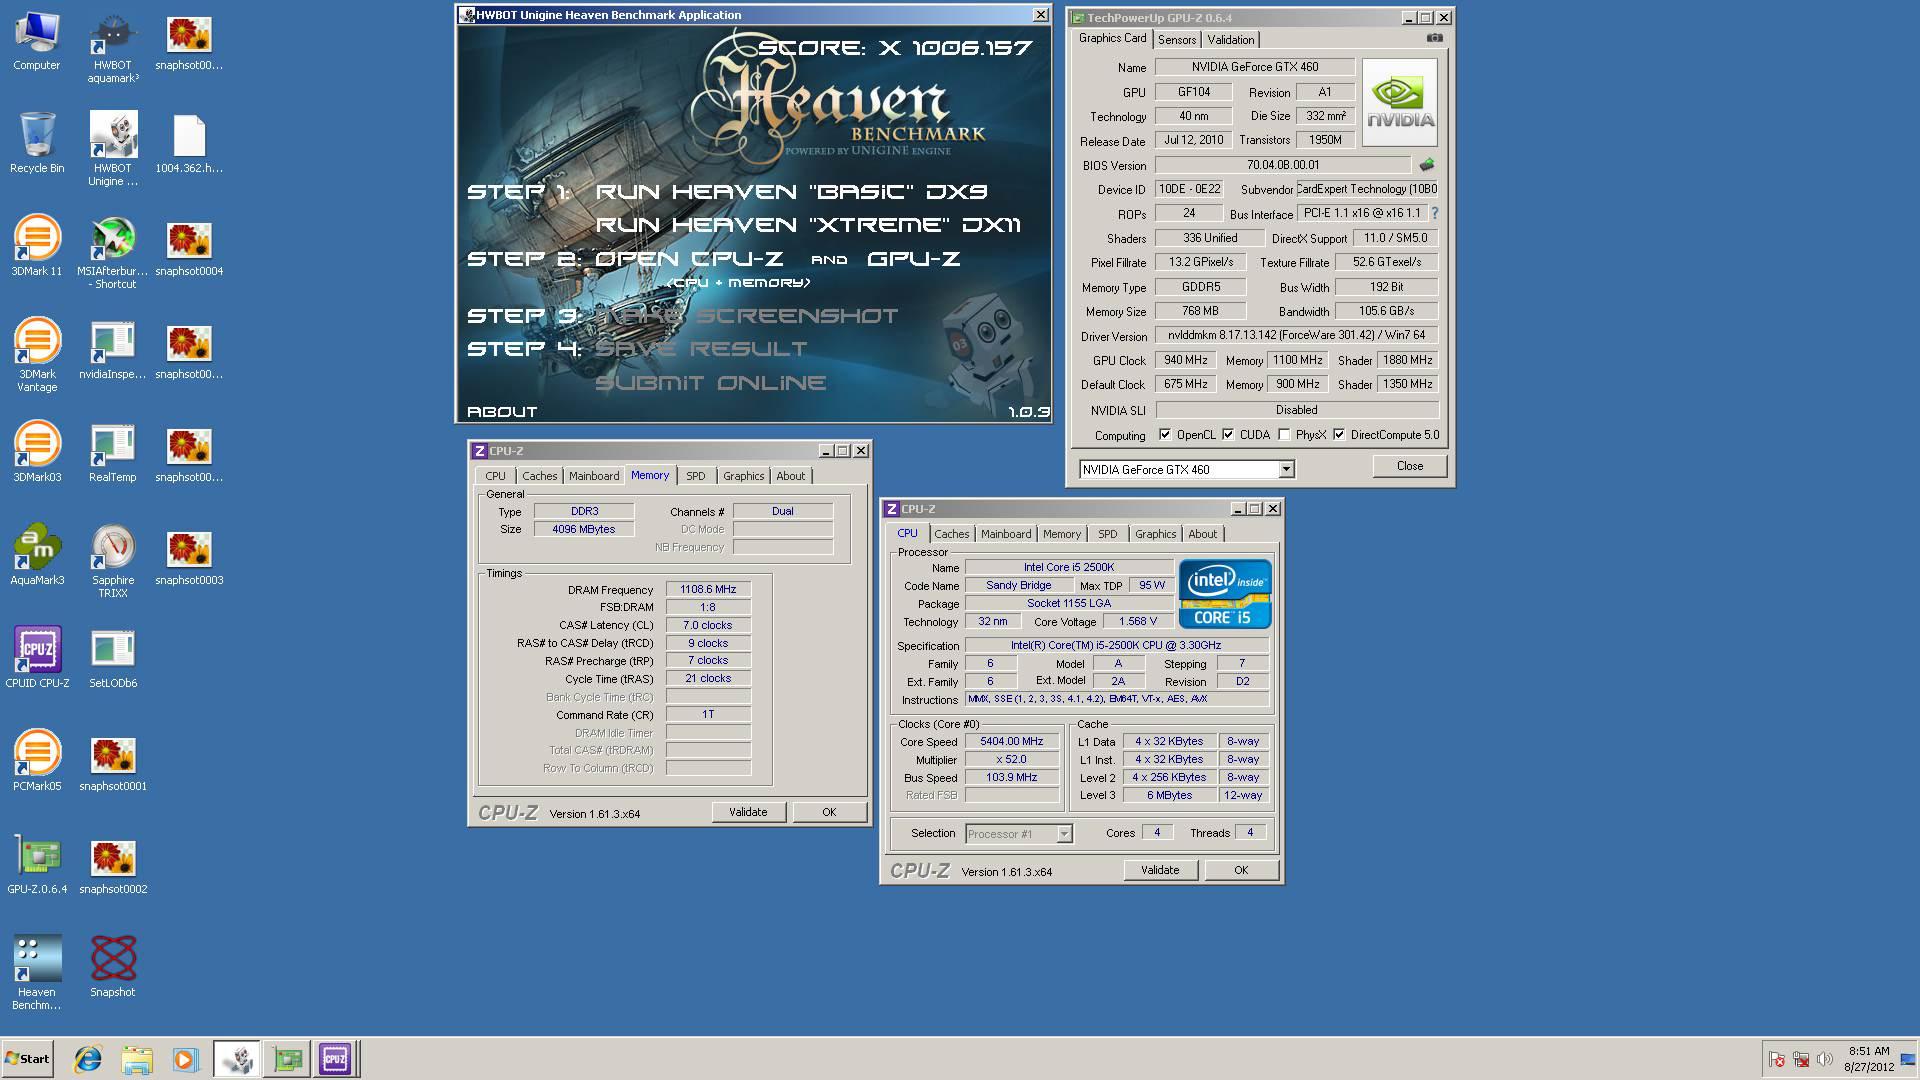Open the Sapphire TRIXX desktop icon

[x=113, y=560]
